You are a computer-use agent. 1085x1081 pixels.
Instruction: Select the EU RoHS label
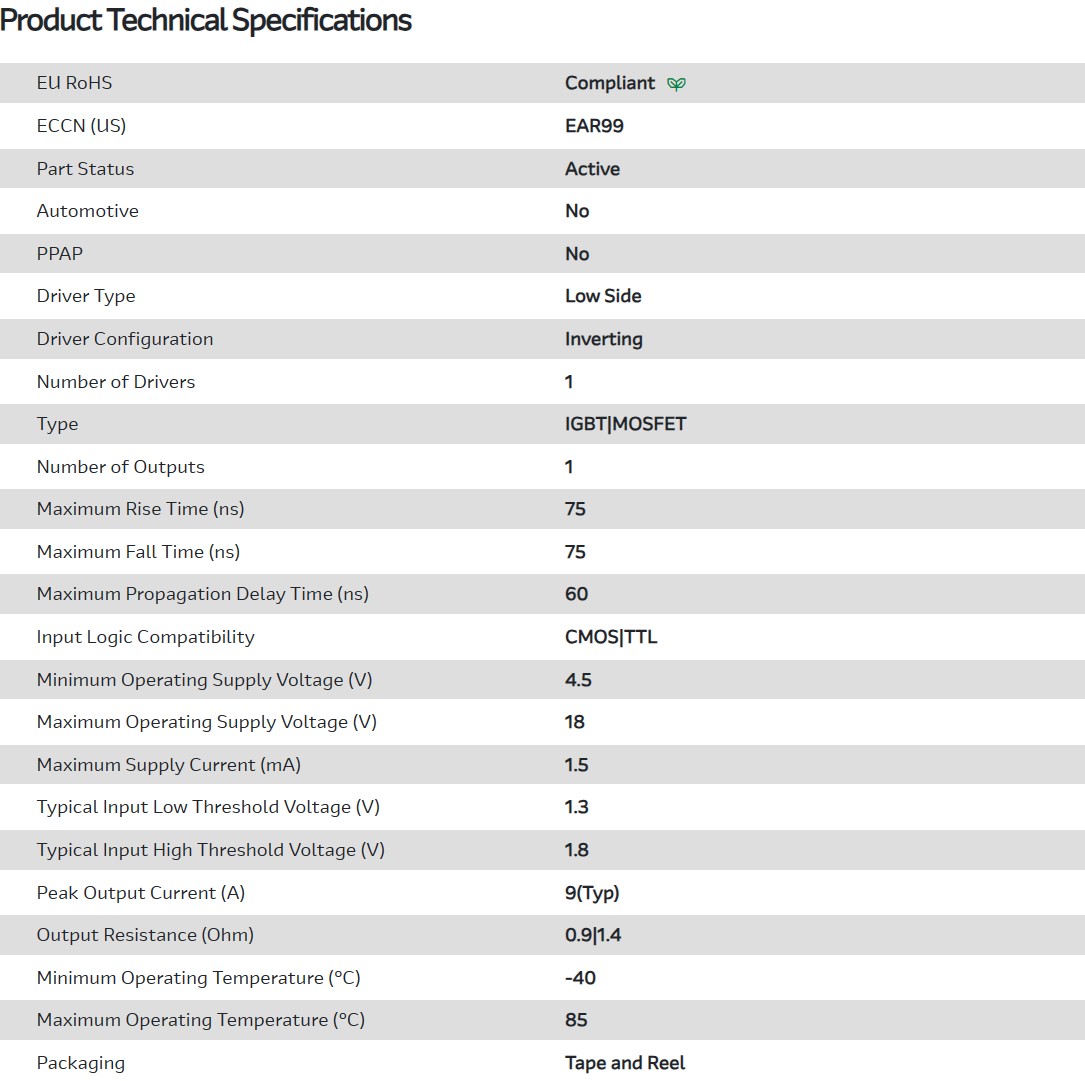click(x=74, y=83)
